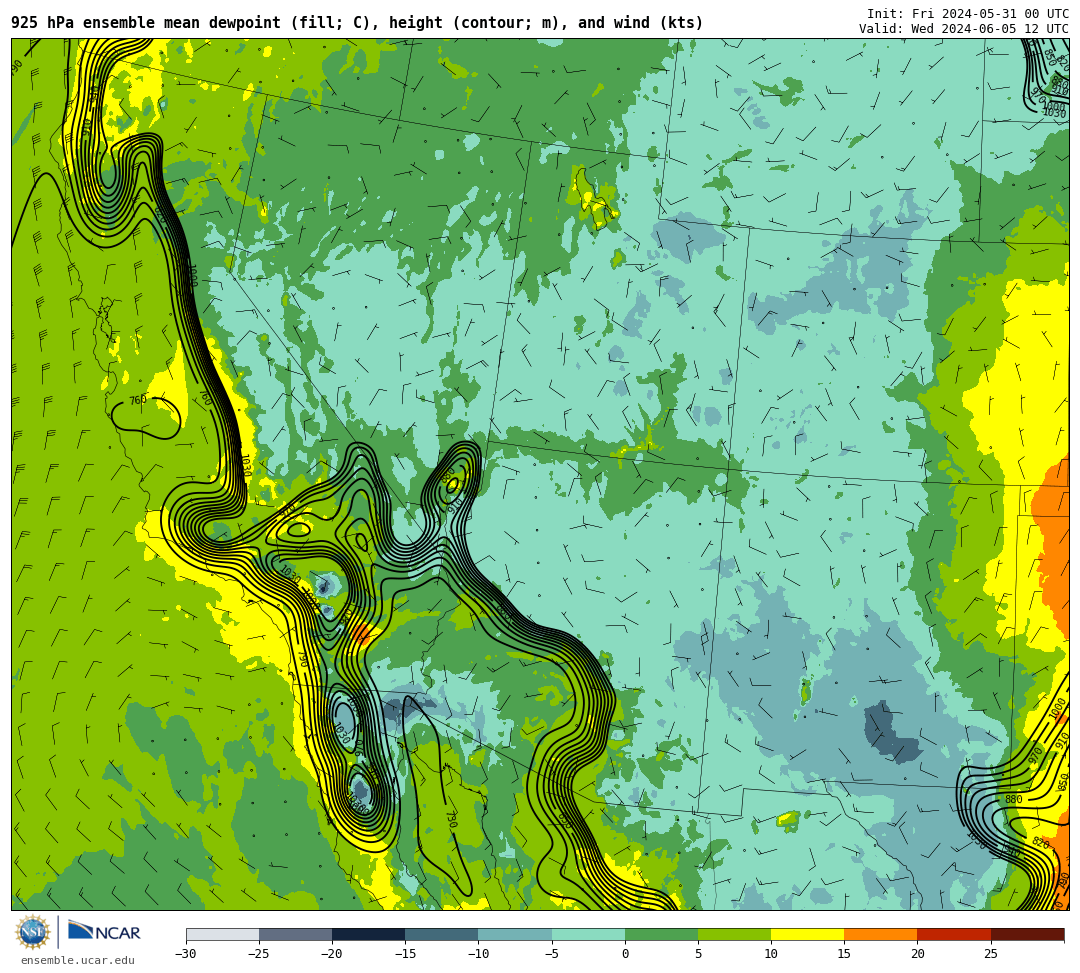Pick the light gray -30 to -25 colorbar segment
This screenshot has height=973, width=1080.
(x=222, y=934)
